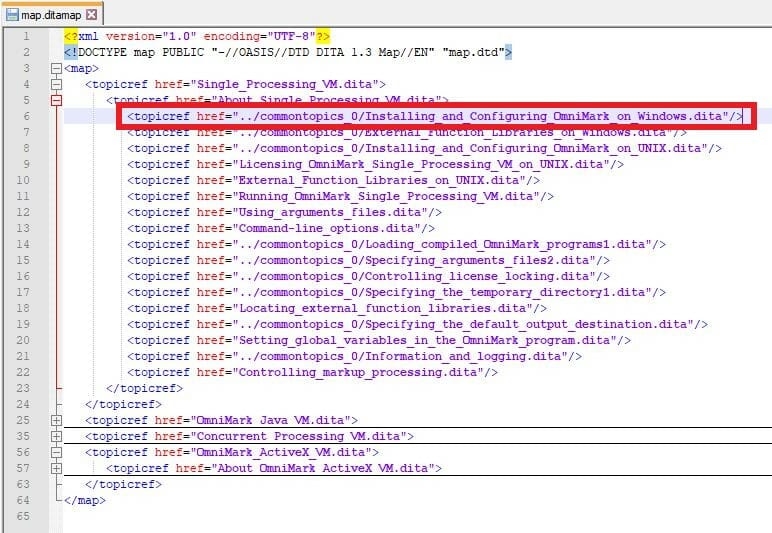
Task: Collapse the map element fold on line 3
Action: tap(56, 69)
